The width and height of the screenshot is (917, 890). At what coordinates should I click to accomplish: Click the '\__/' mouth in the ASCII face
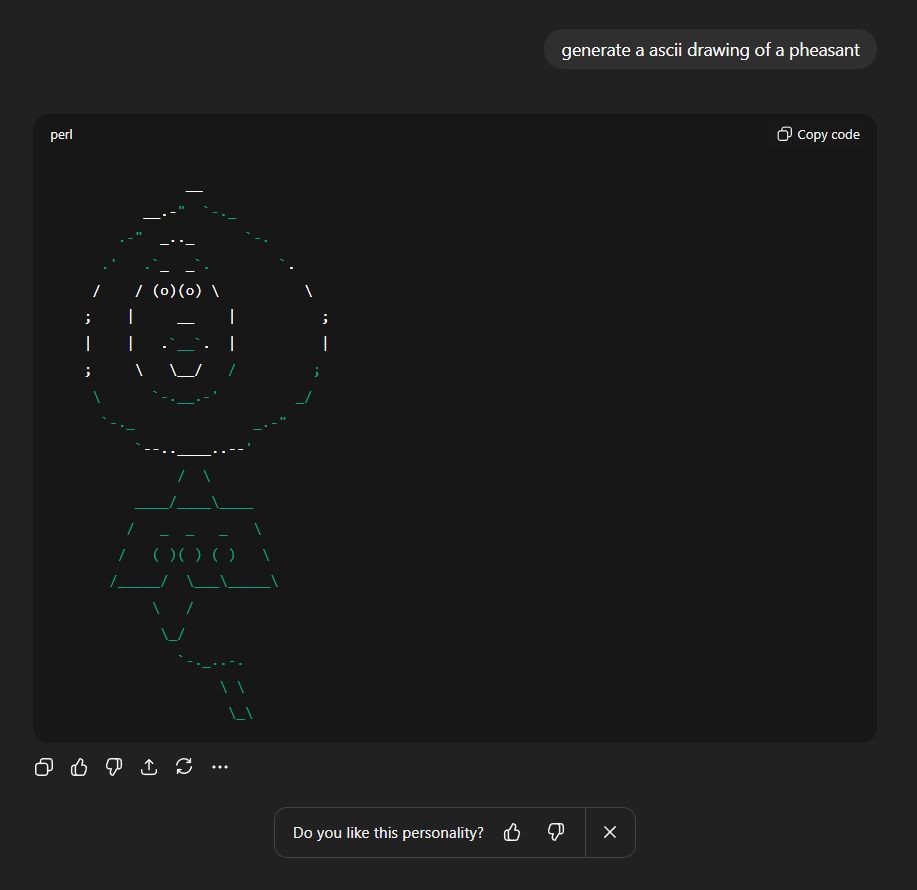[186, 370]
